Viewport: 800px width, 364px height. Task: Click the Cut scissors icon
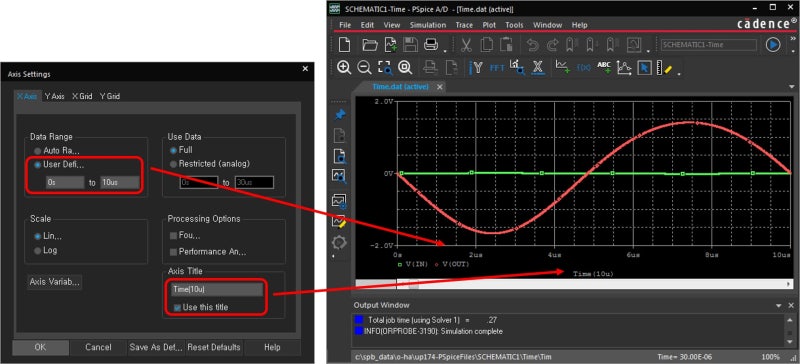click(466, 45)
